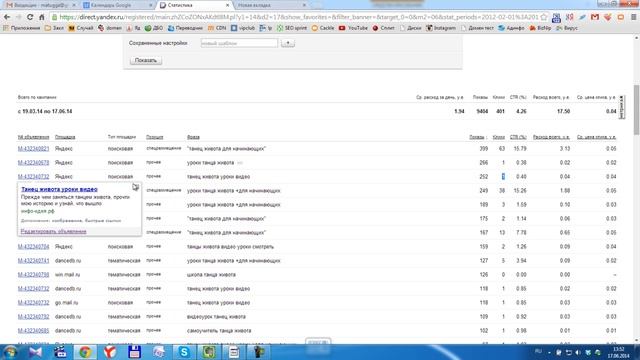Select the highlighted clicks value in the 252 impressions row
Image resolution: width=640 pixels, height=360 pixels.
coord(503,177)
